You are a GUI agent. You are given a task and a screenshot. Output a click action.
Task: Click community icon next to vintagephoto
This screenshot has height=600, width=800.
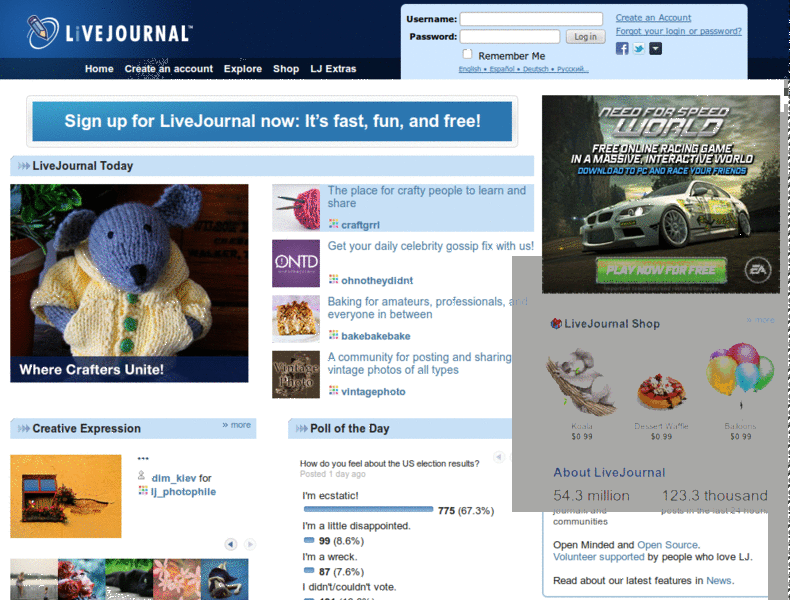(334, 390)
